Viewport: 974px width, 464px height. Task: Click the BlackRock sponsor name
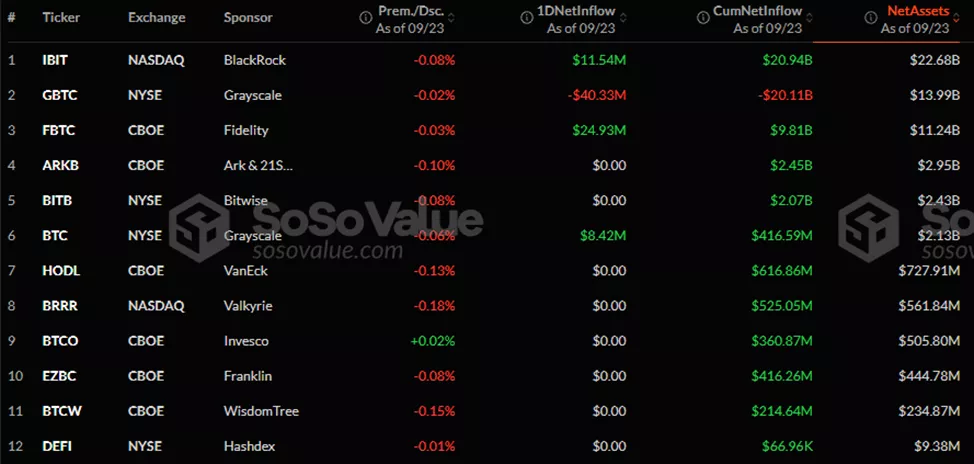pos(255,60)
